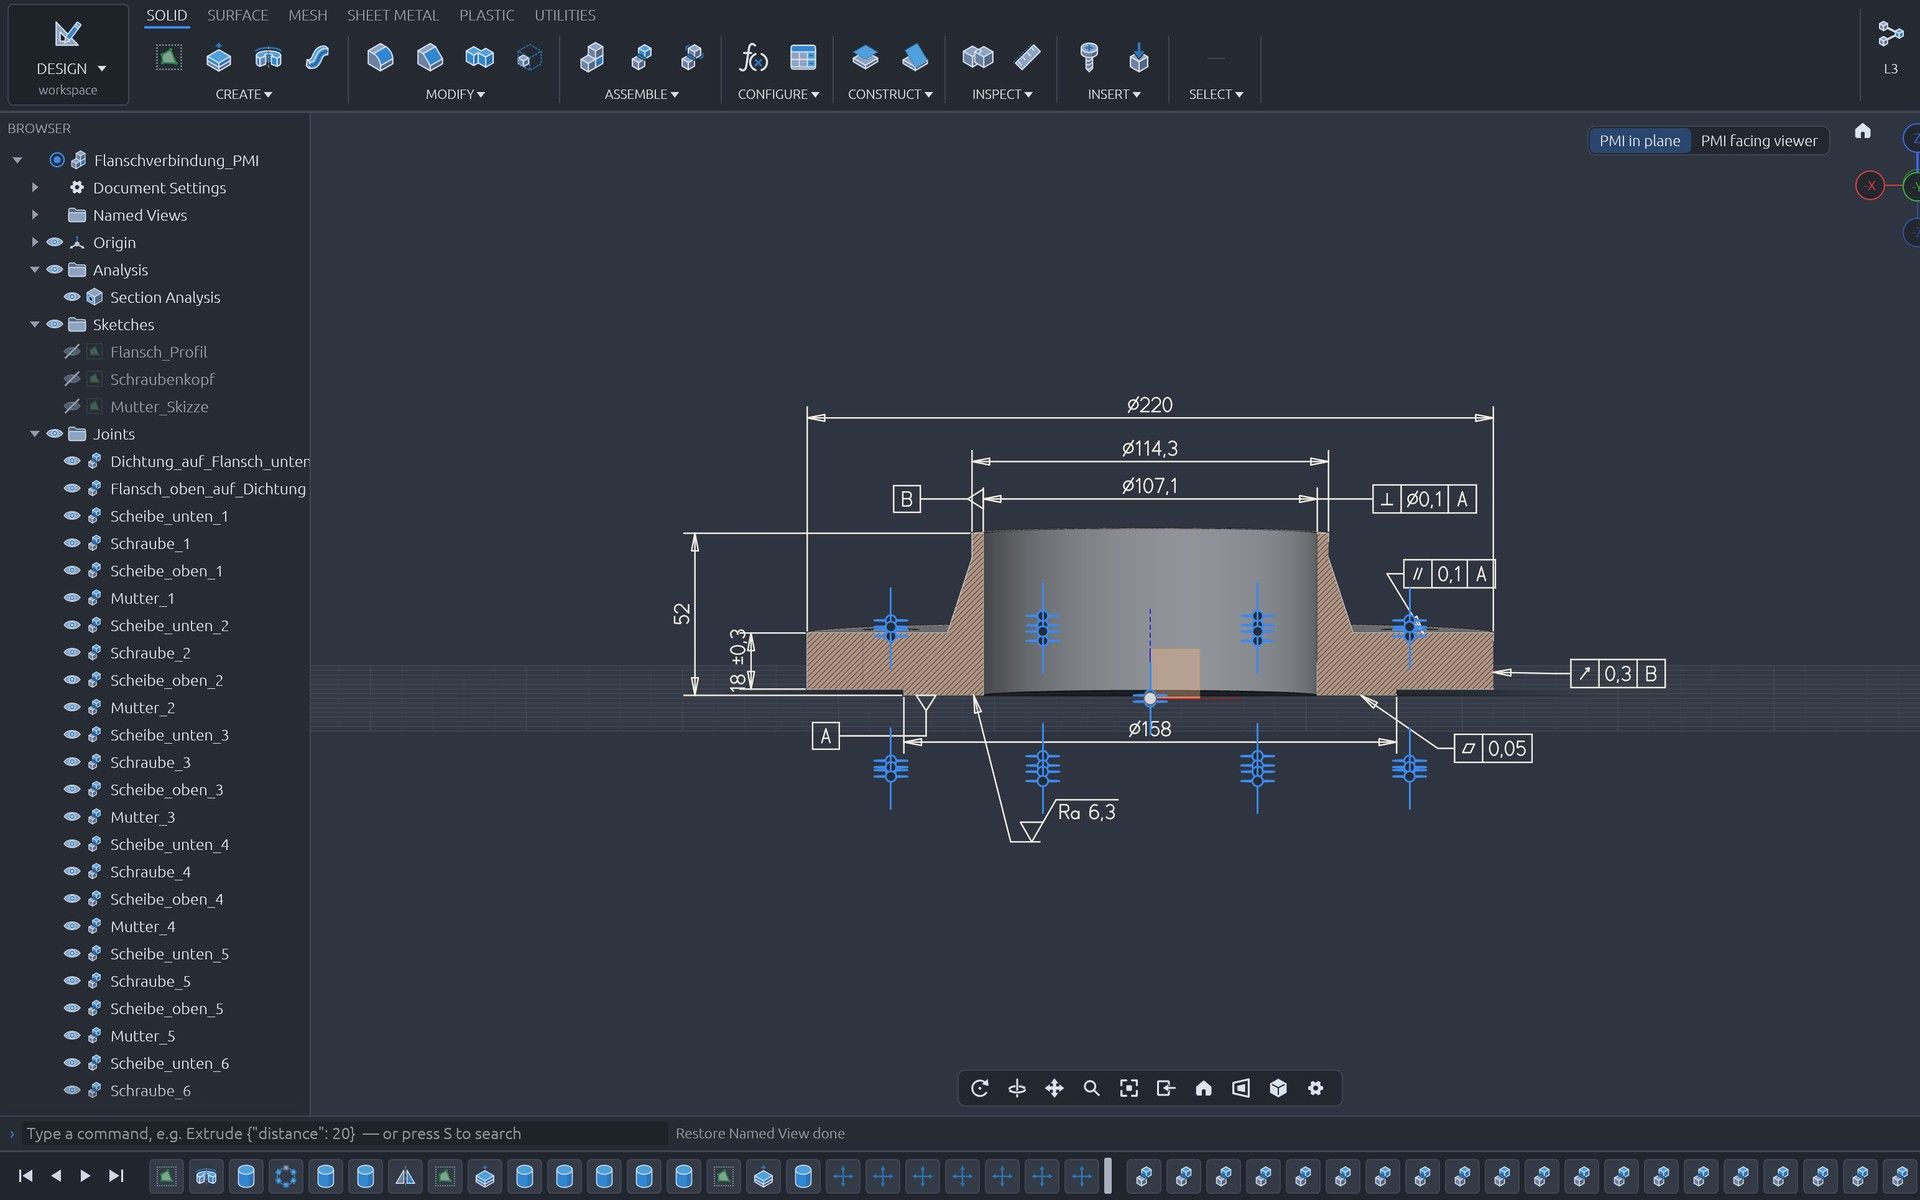Screen dimensions: 1920x1200
Task: Select the Offset Plane construct icon
Action: (865, 58)
